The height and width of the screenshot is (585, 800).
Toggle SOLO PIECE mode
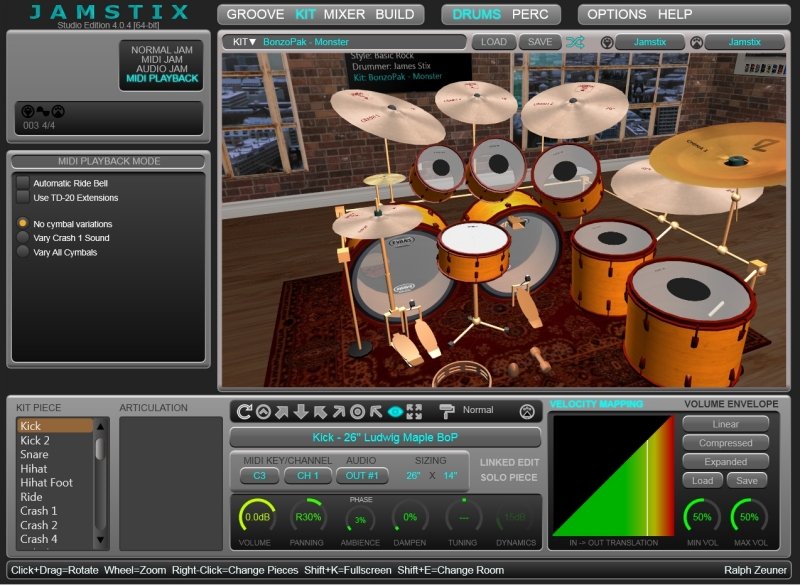pyautogui.click(x=509, y=477)
